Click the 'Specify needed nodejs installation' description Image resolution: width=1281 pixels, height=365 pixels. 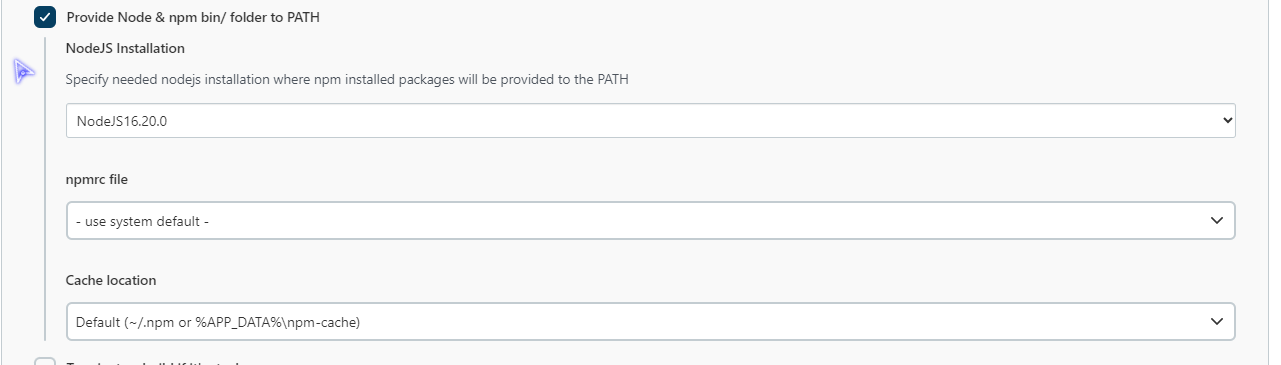click(x=347, y=79)
